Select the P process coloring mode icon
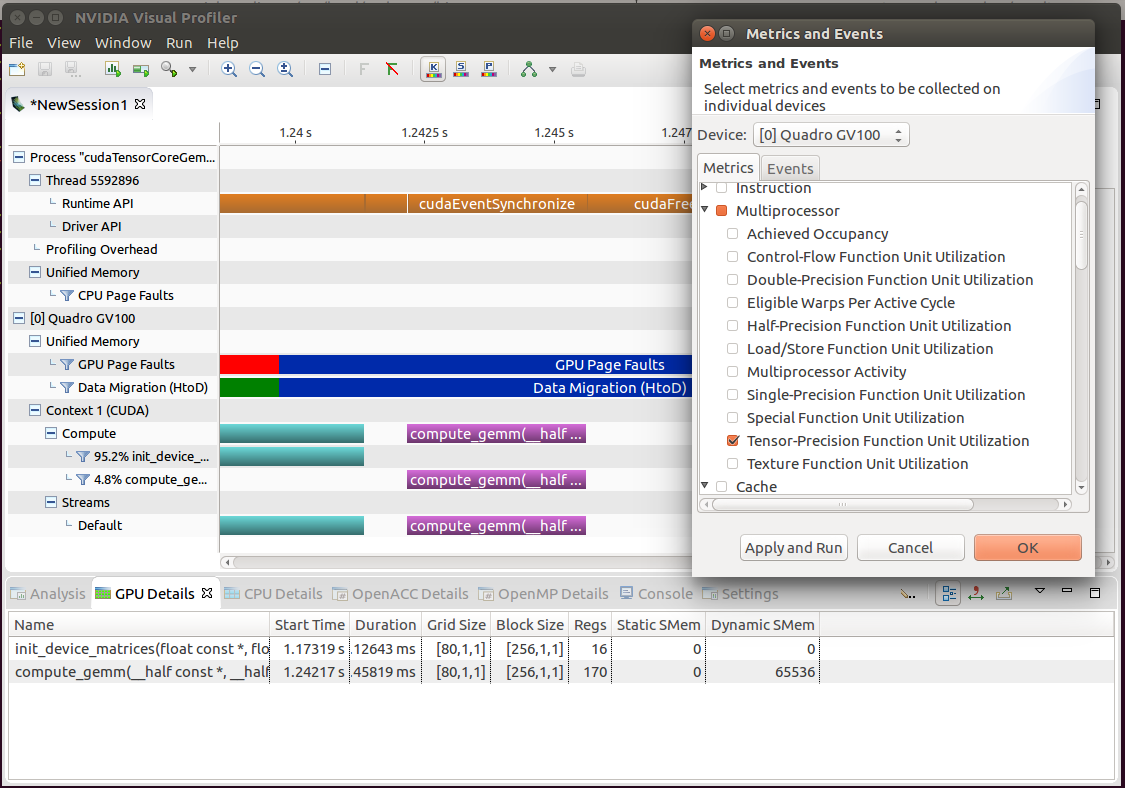The image size is (1125, 788). 489,68
